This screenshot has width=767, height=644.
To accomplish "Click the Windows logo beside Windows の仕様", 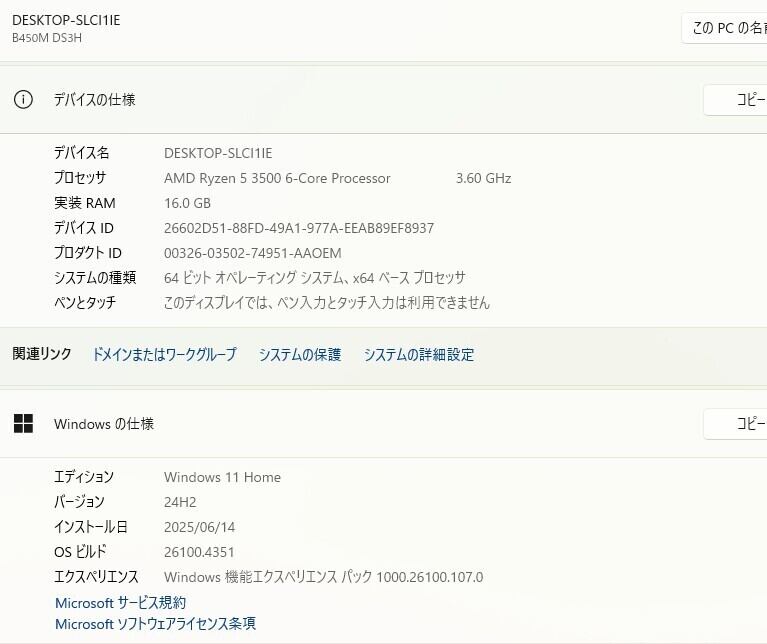I will (x=23, y=423).
